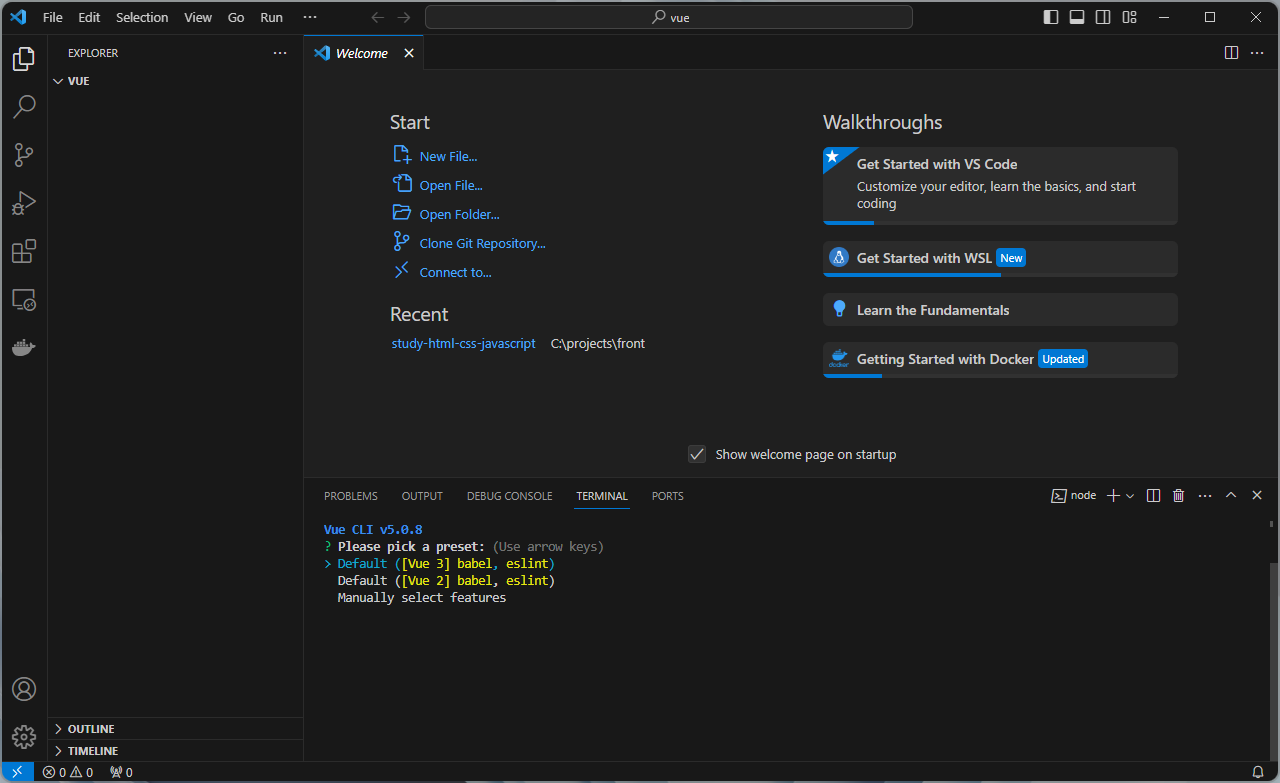Click the New File... link
Image resolution: width=1280 pixels, height=783 pixels.
(x=448, y=157)
